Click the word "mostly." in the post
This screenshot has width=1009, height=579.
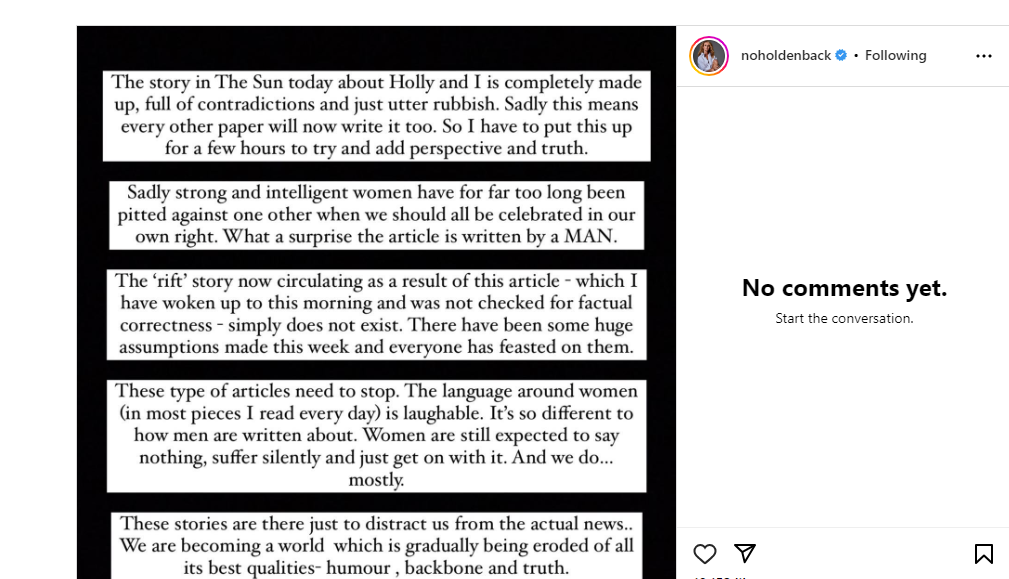pyautogui.click(x=376, y=480)
